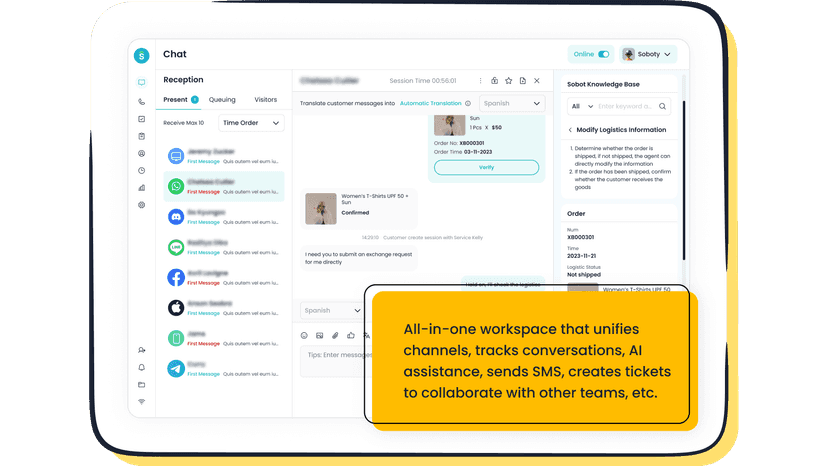Select the Facebook conversation in list
Screen dimensions: 828x466
pos(224,277)
